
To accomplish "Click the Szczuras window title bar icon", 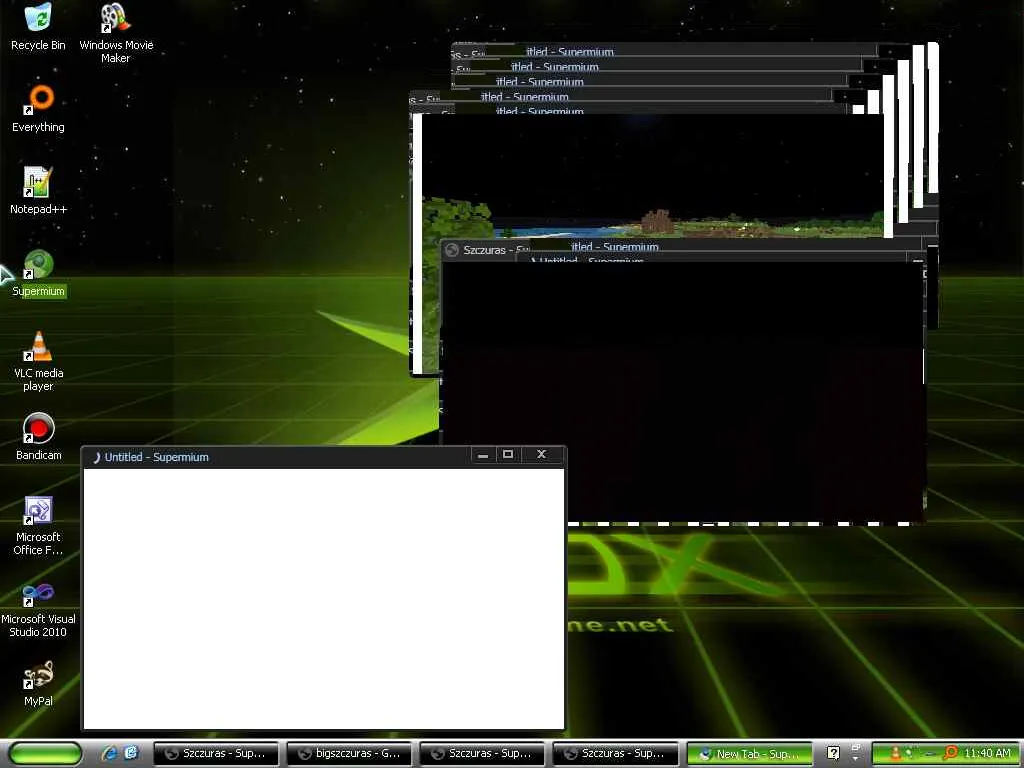I will pos(451,250).
